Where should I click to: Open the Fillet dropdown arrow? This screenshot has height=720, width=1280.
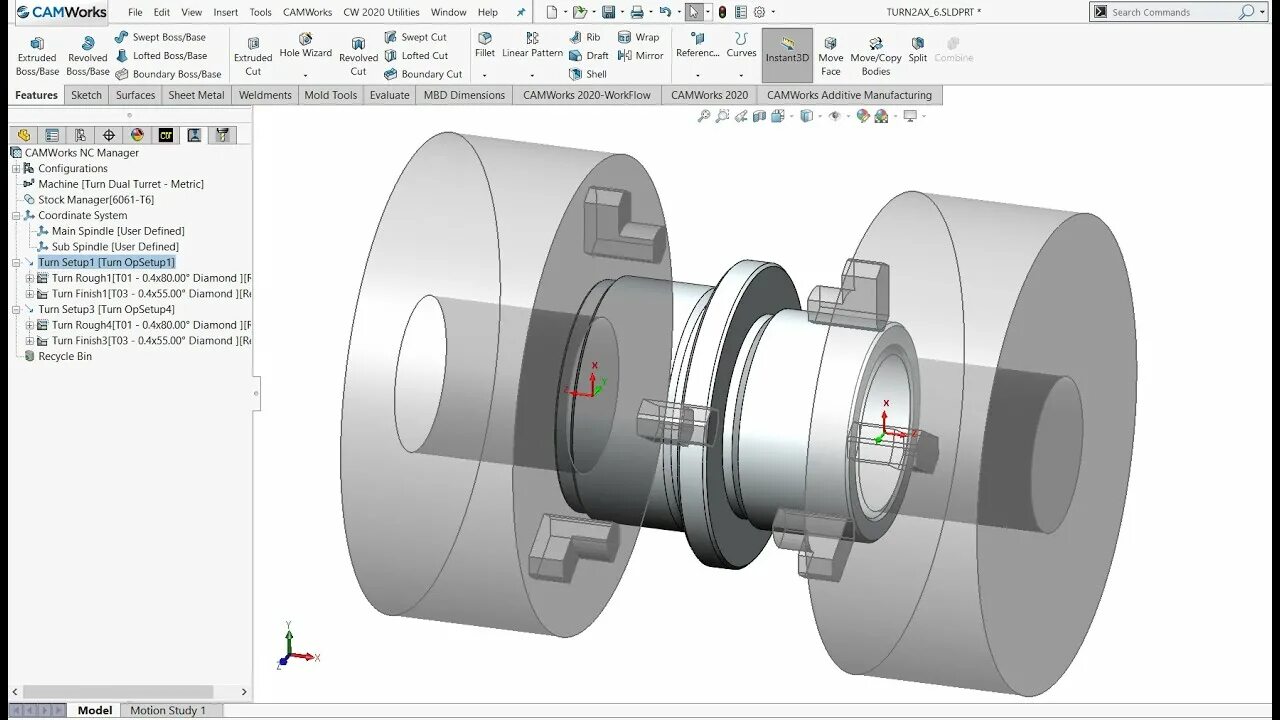point(484,75)
